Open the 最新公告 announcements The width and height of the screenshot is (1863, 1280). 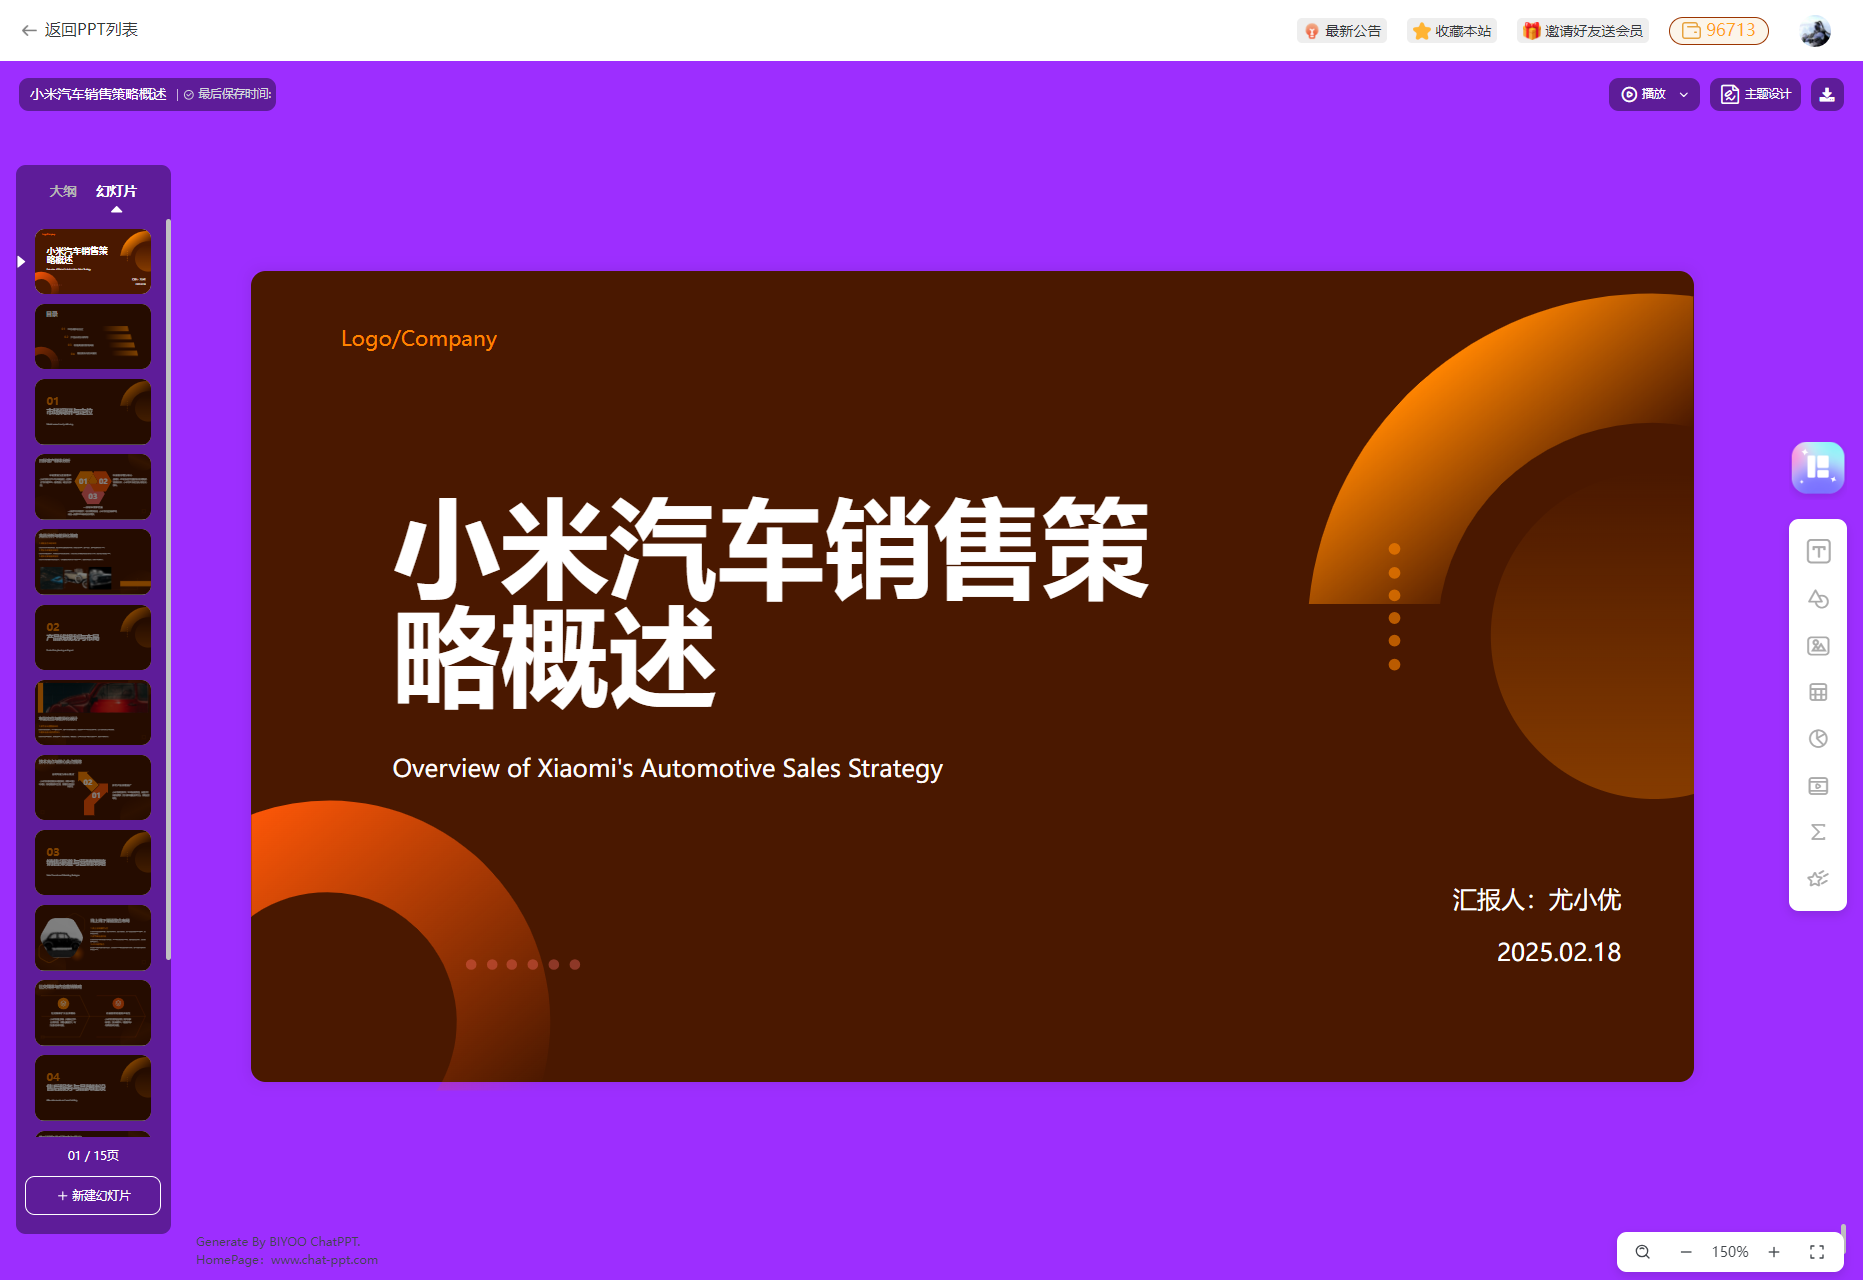point(1342,31)
